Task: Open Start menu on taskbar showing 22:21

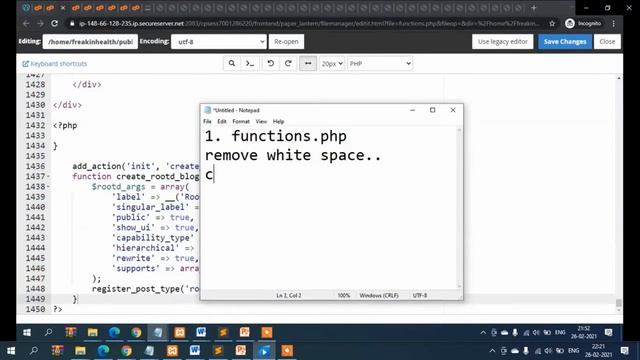Action: [11, 351]
